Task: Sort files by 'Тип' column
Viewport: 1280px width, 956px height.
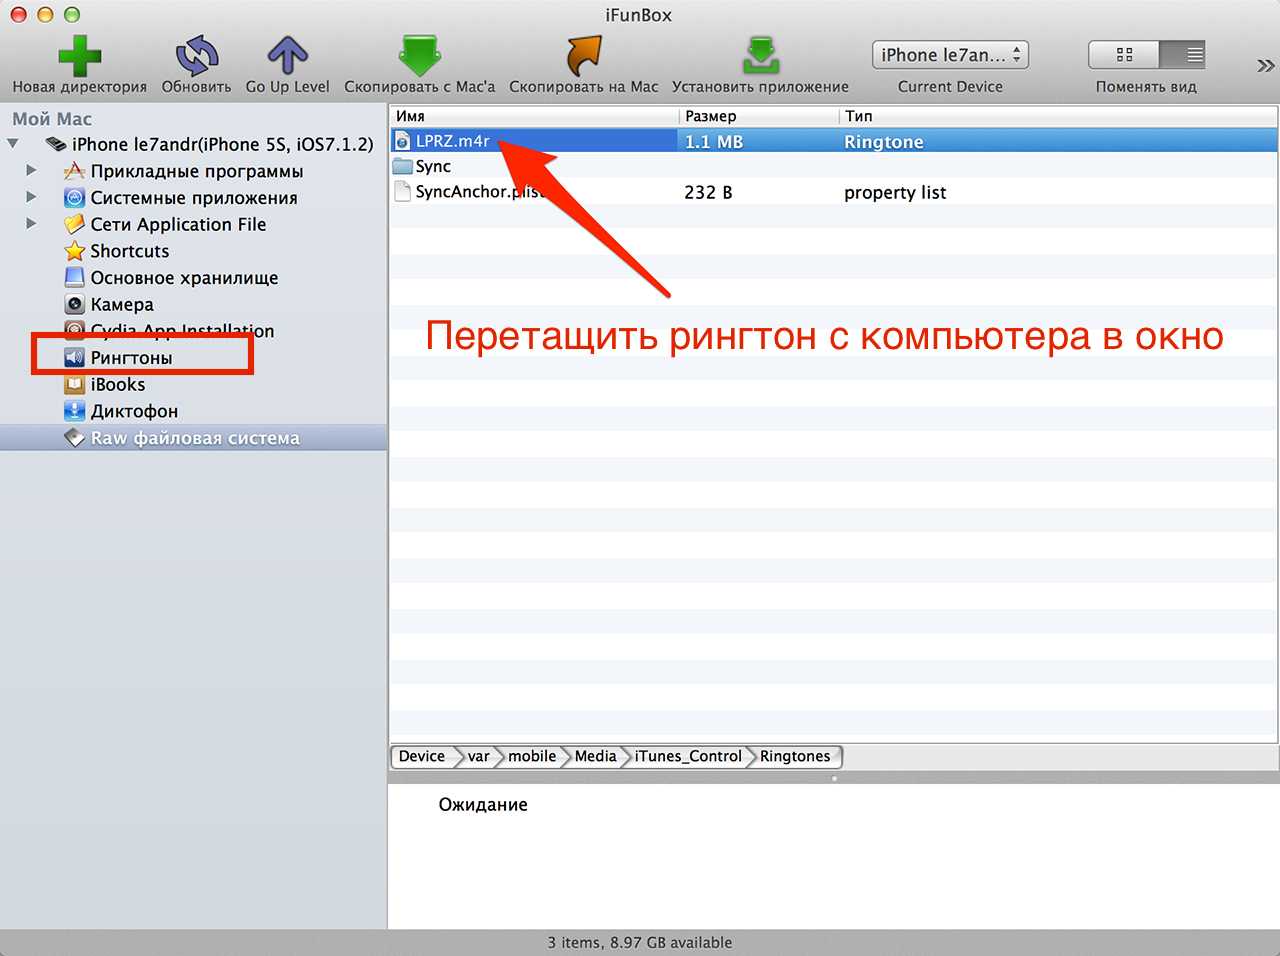Action: click(1058, 116)
